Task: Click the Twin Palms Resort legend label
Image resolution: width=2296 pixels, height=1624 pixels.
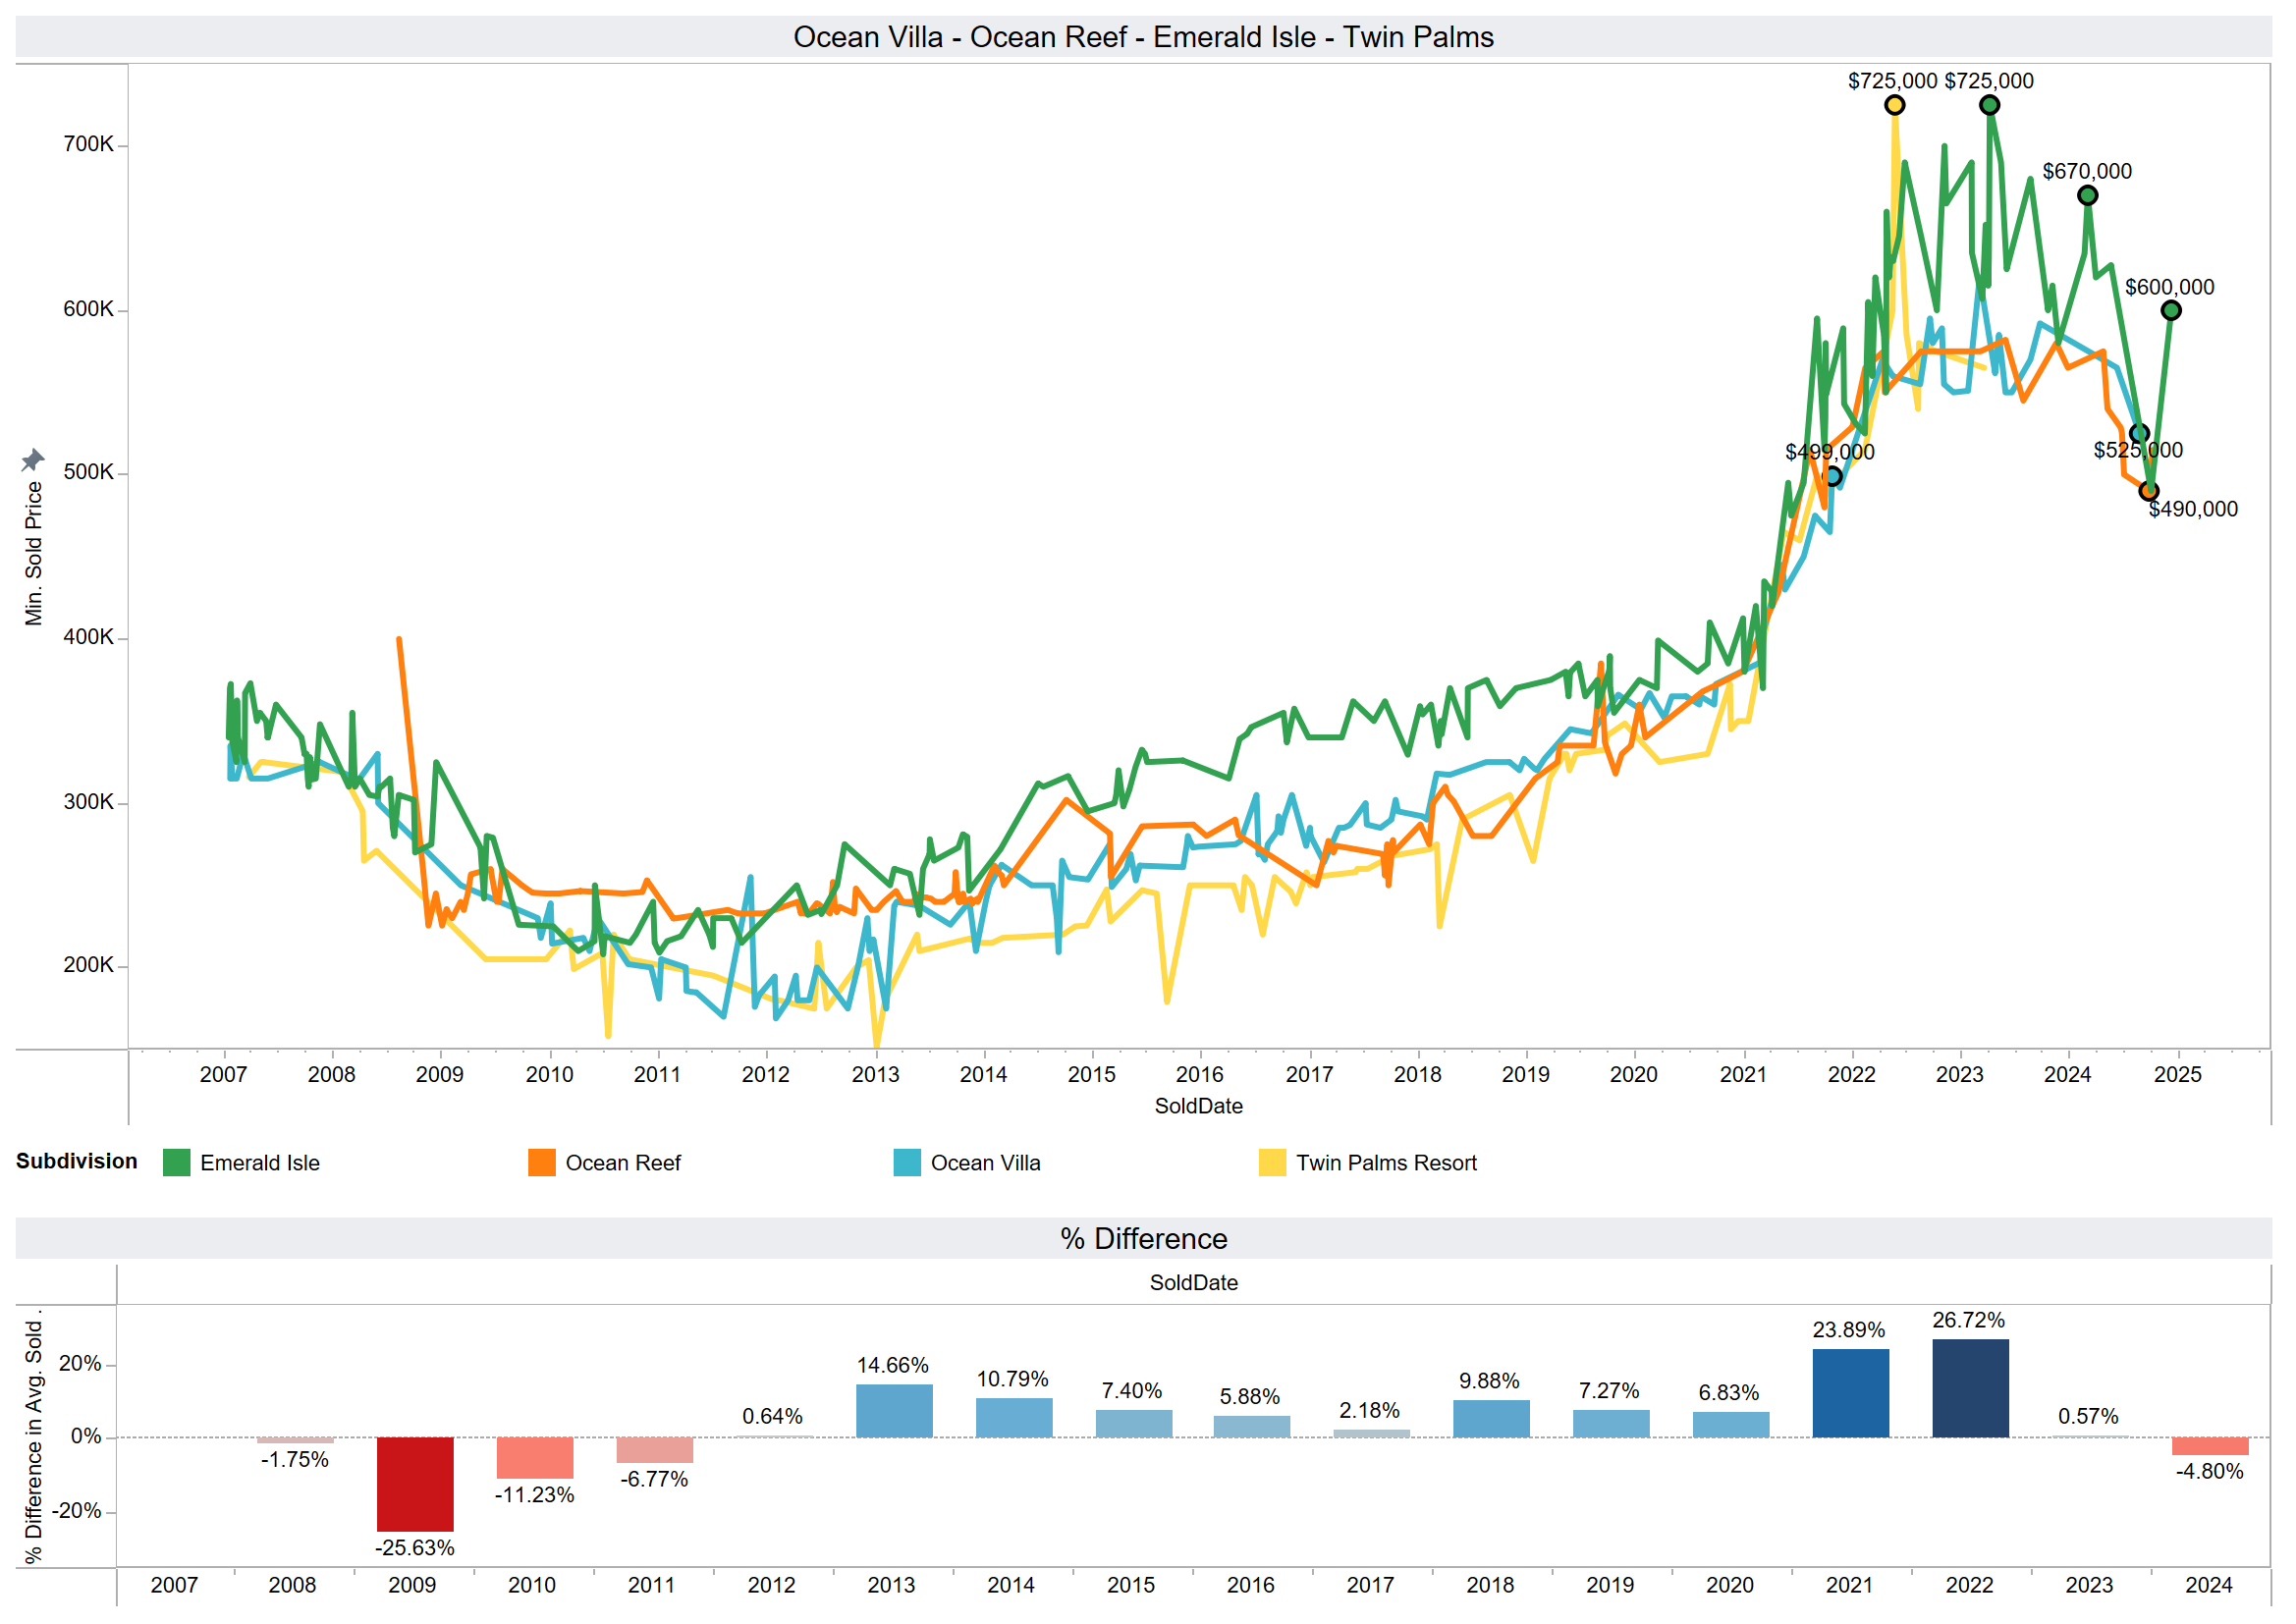Action: click(x=1387, y=1163)
